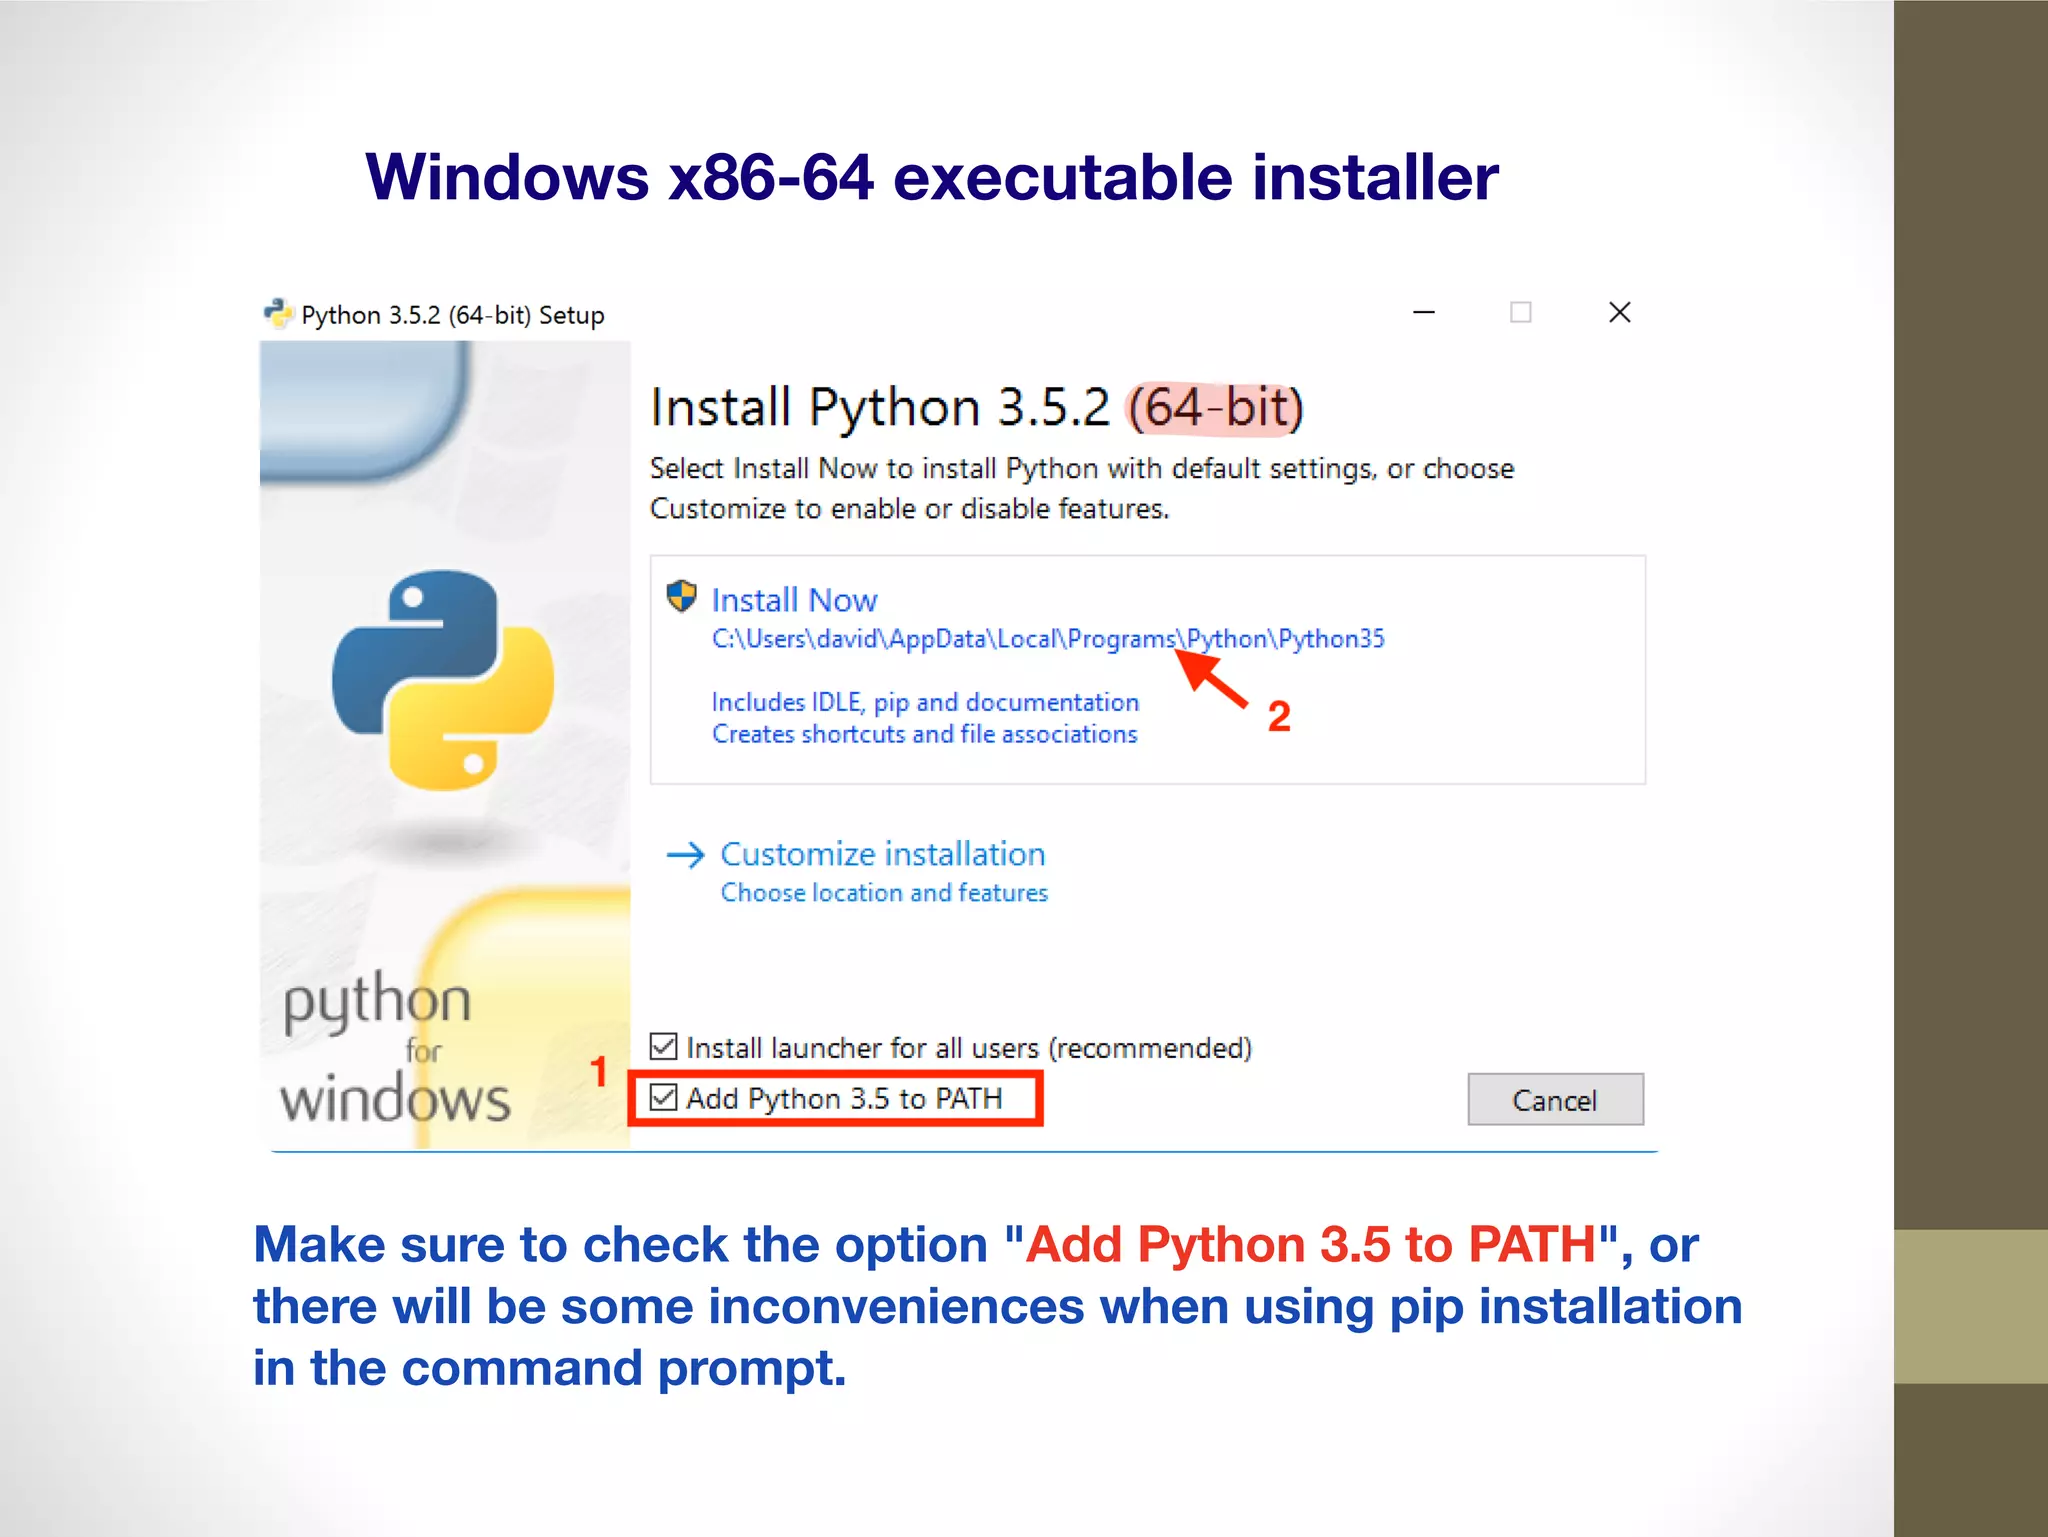Click the UAC shield icon beside Install Now
This screenshot has width=2048, height=1537.
click(681, 597)
